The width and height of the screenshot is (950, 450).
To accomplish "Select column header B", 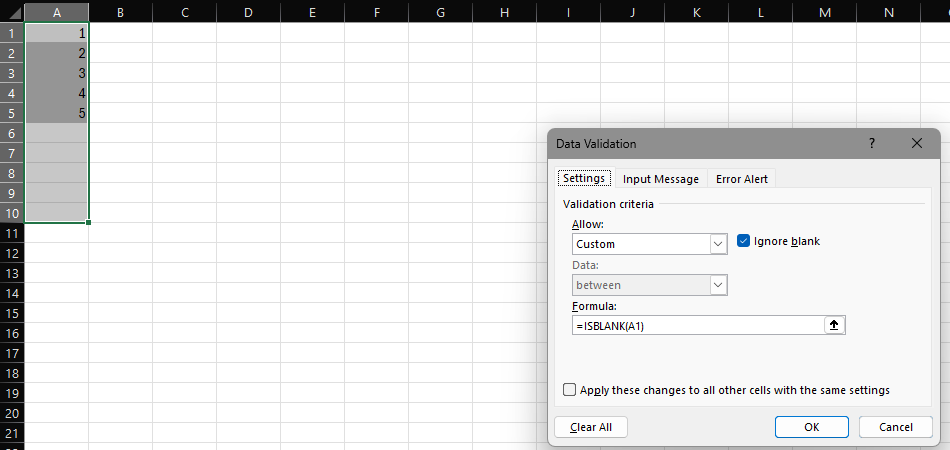I will point(121,12).
